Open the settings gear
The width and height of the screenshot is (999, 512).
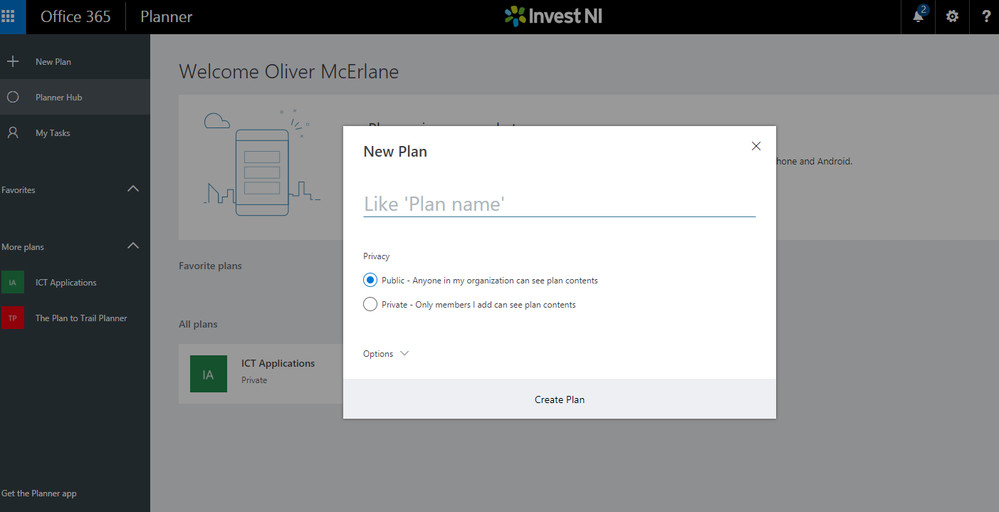pyautogui.click(x=952, y=17)
